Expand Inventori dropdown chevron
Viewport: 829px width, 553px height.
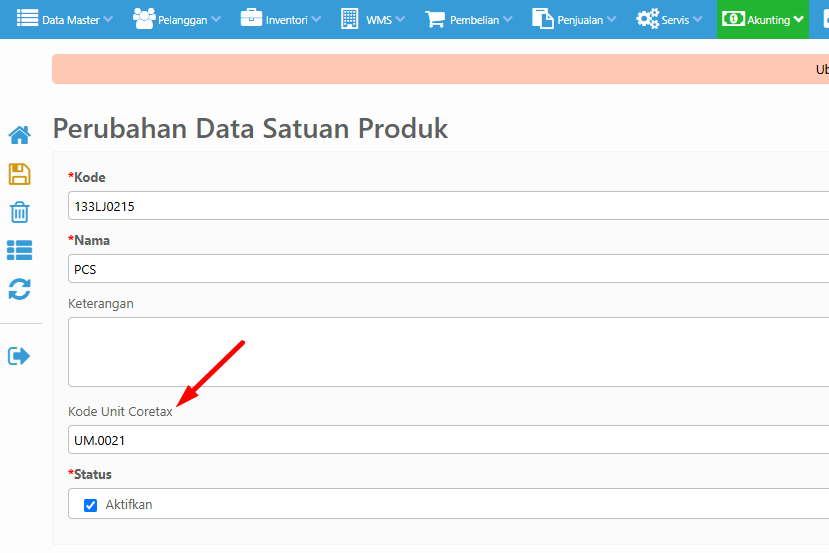tap(316, 20)
